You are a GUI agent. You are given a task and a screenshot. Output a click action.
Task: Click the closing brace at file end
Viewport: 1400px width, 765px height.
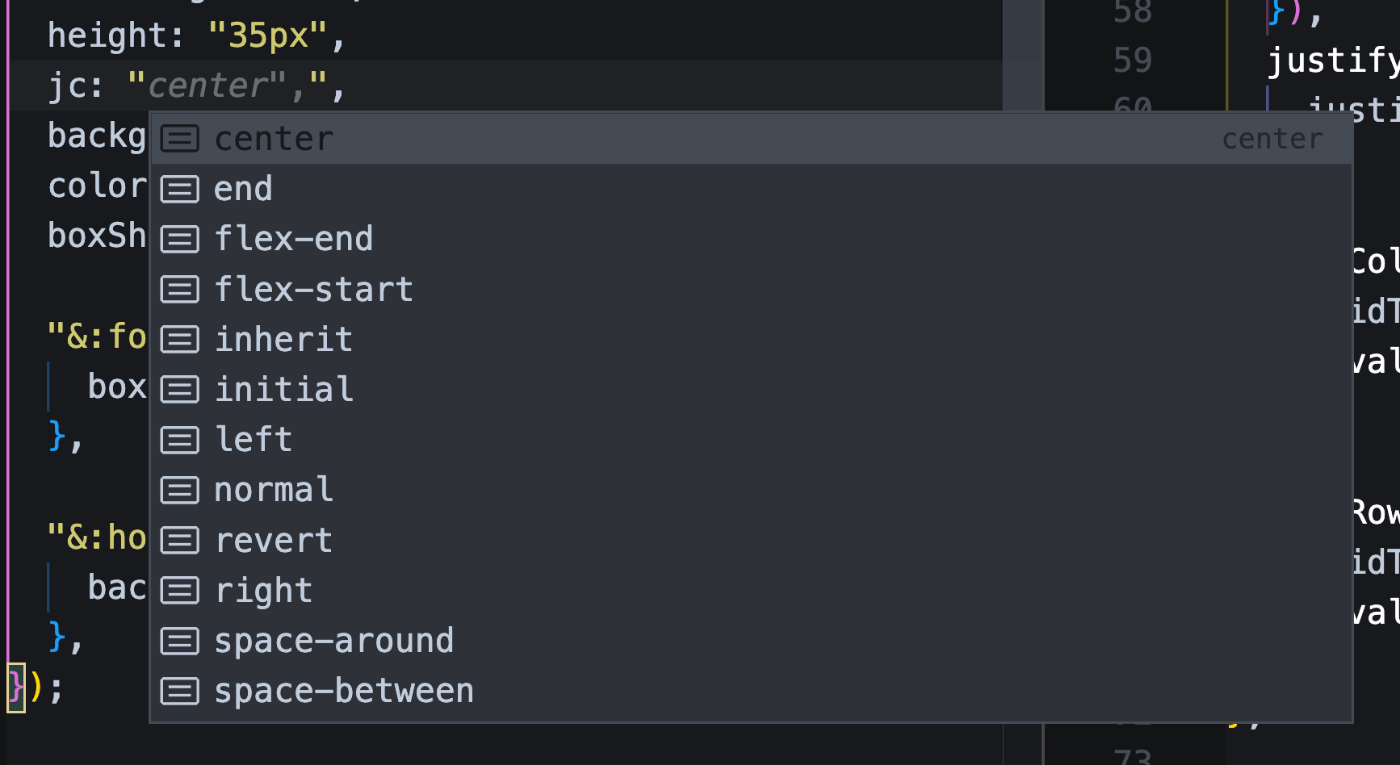(x=16, y=687)
